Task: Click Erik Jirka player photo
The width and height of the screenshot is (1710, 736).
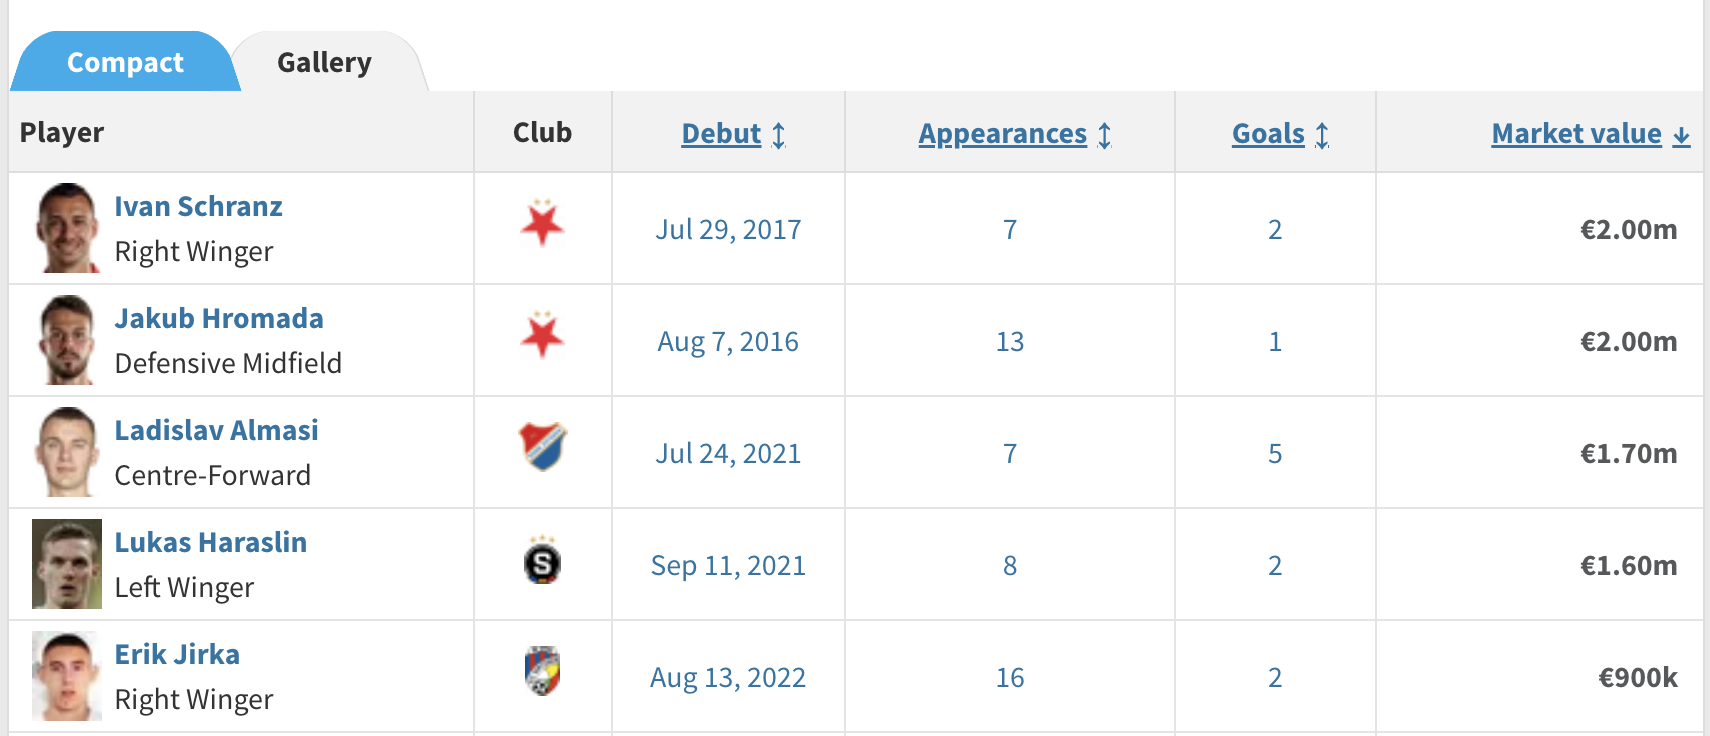Action: 67,676
